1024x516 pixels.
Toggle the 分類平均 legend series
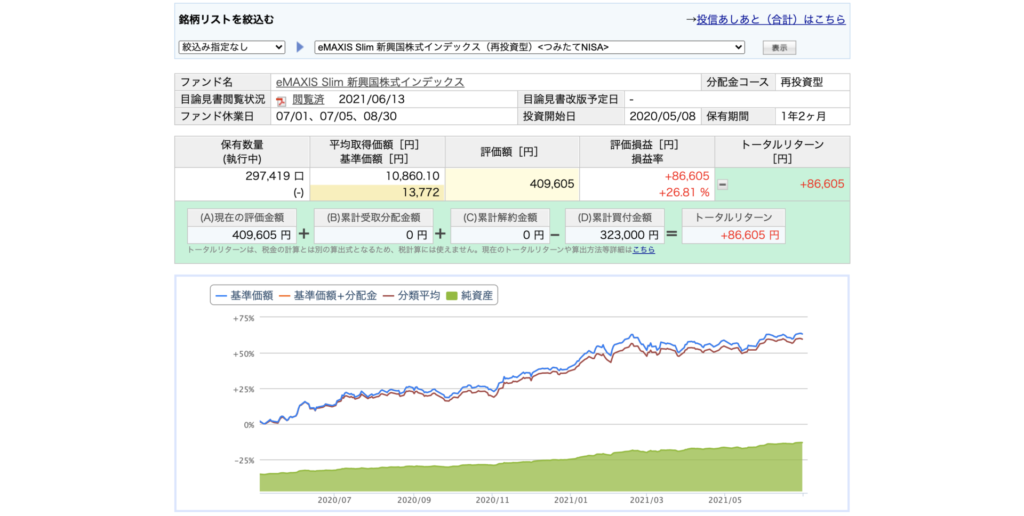pos(411,296)
